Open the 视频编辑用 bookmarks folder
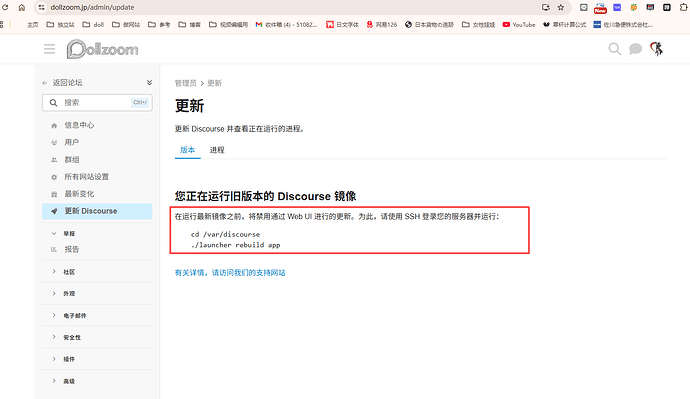Viewport: 690px width, 399px height. (x=228, y=25)
